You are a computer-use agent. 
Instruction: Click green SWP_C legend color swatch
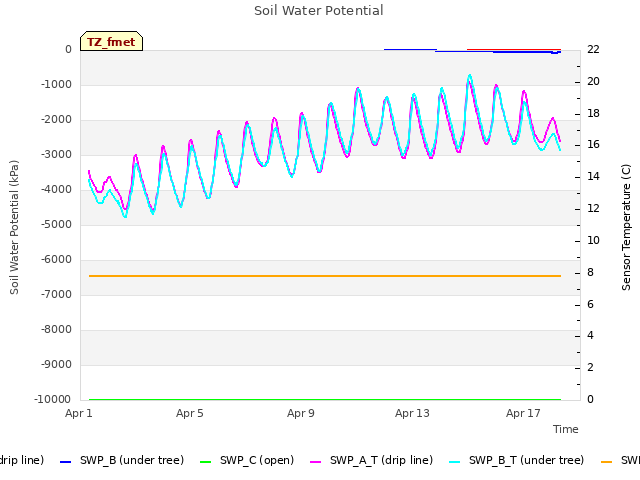tap(206, 462)
